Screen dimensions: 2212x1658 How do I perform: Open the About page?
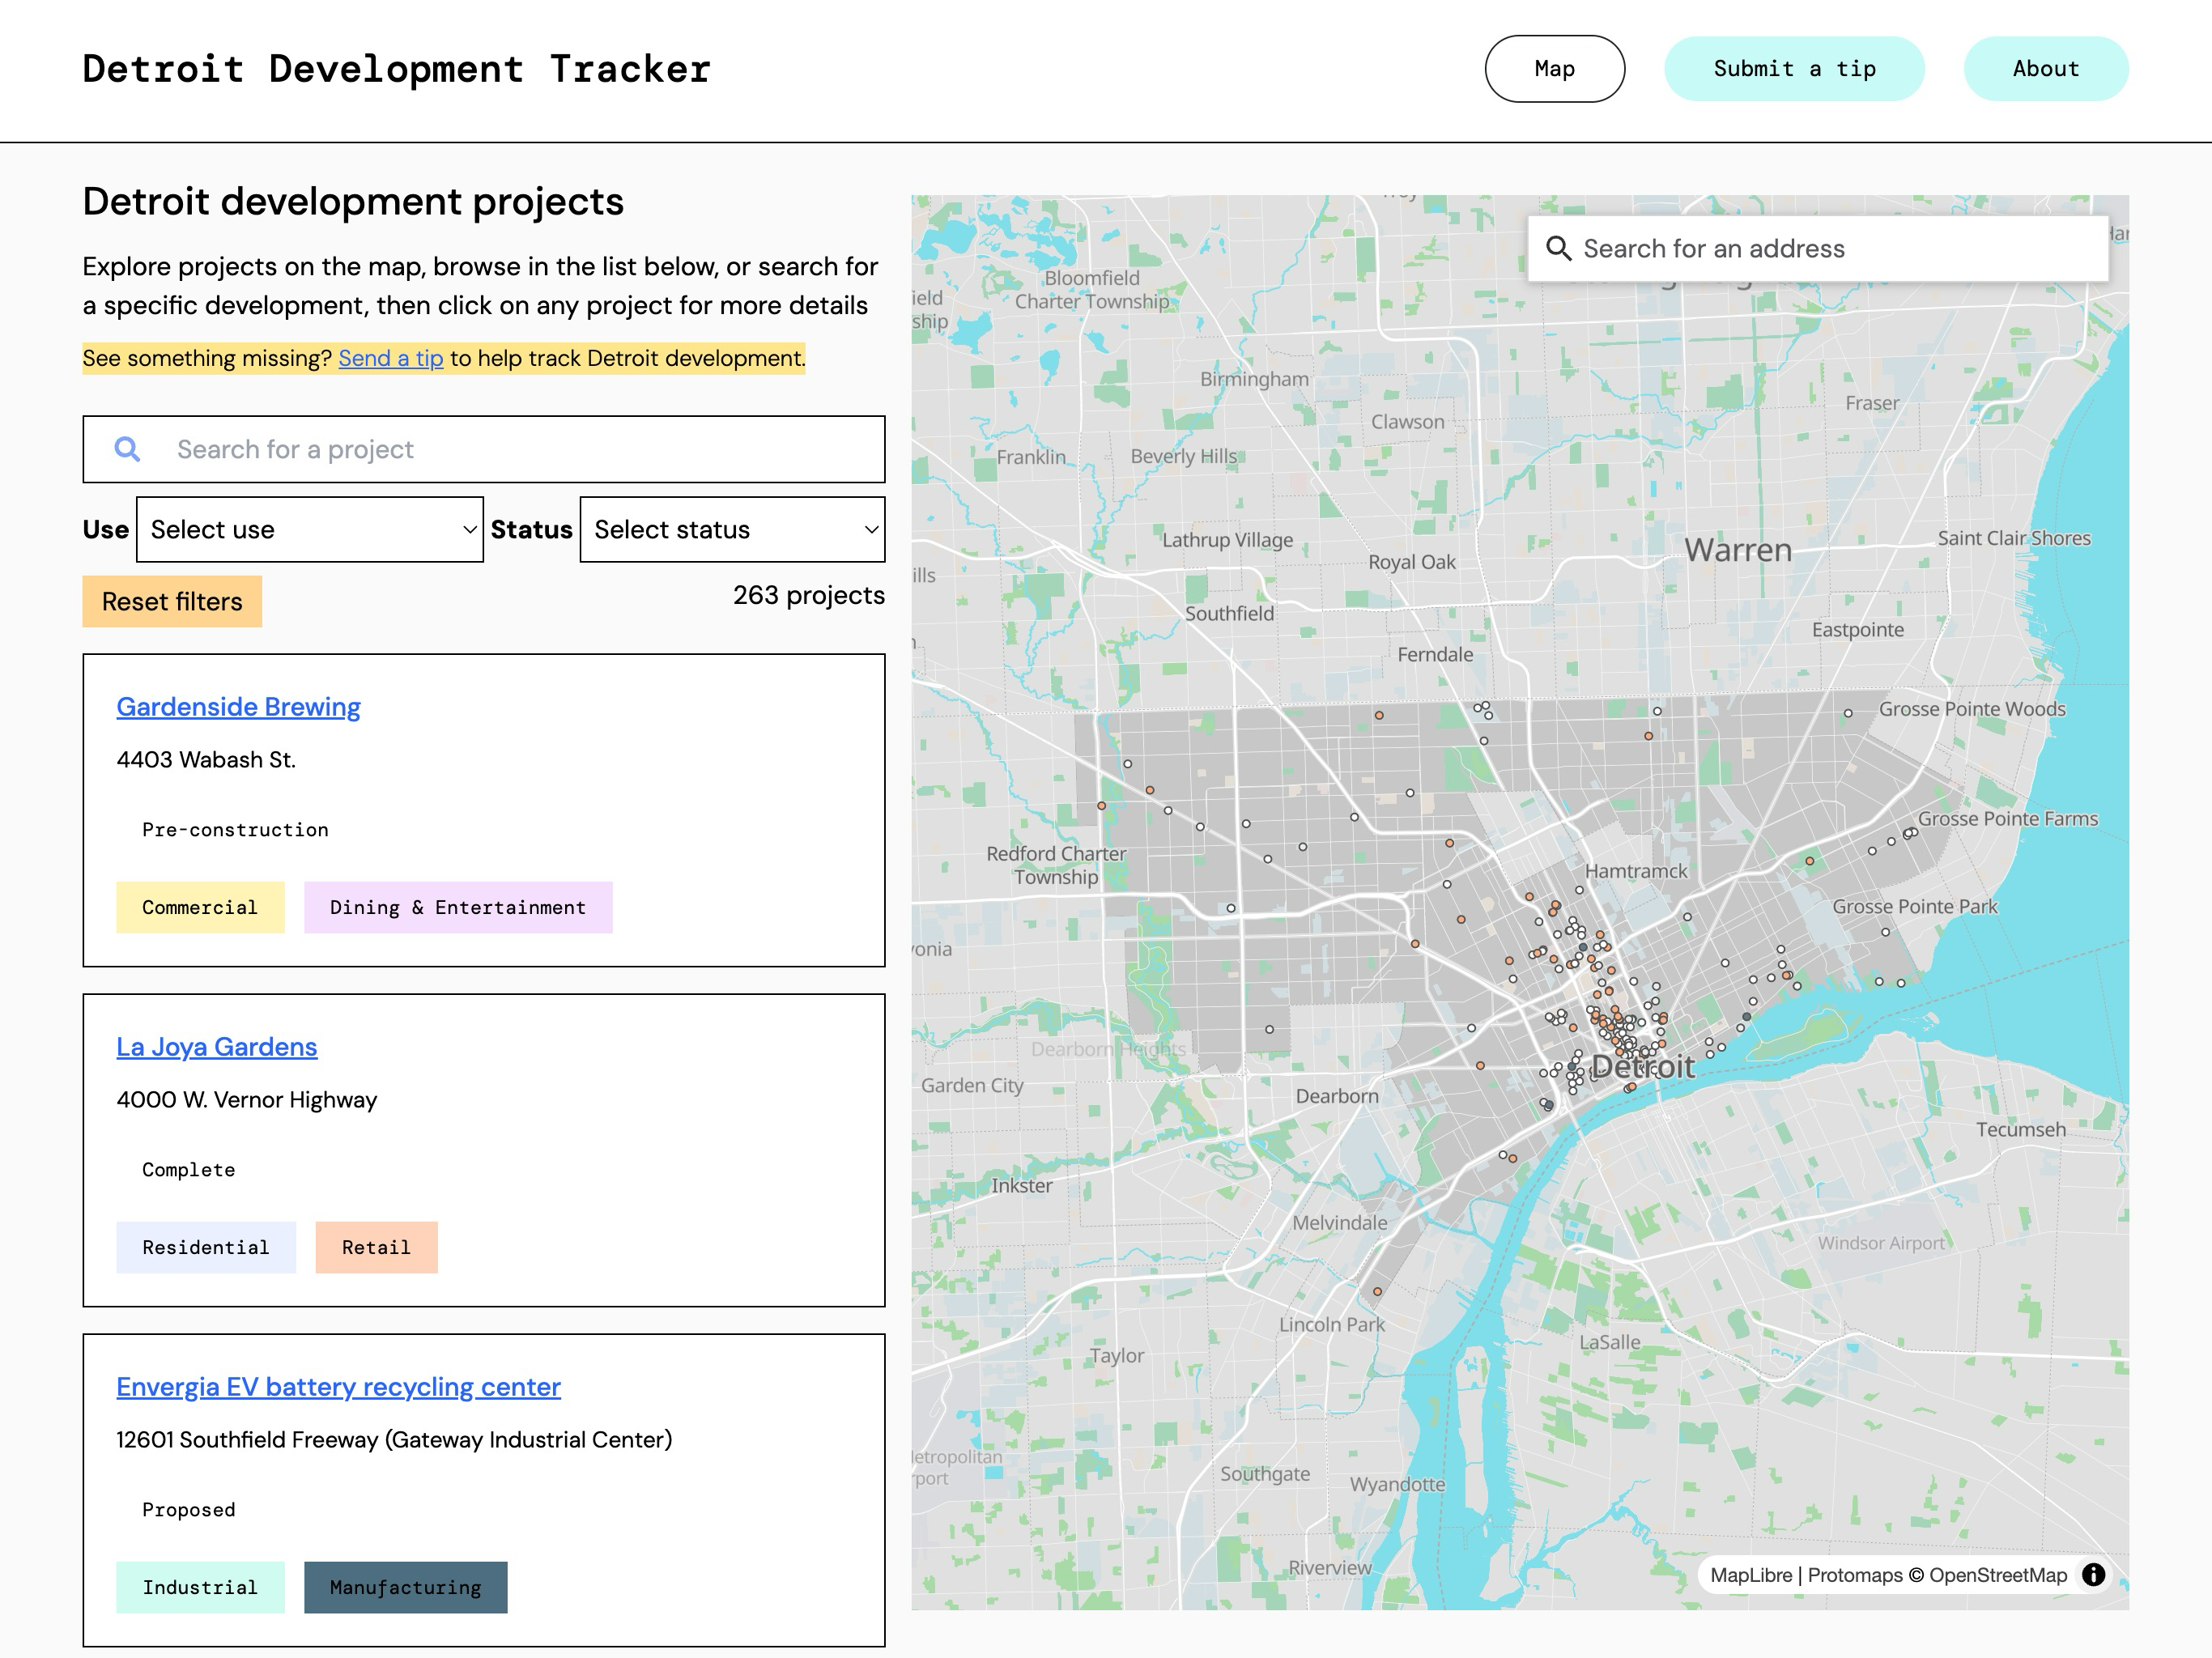2045,68
